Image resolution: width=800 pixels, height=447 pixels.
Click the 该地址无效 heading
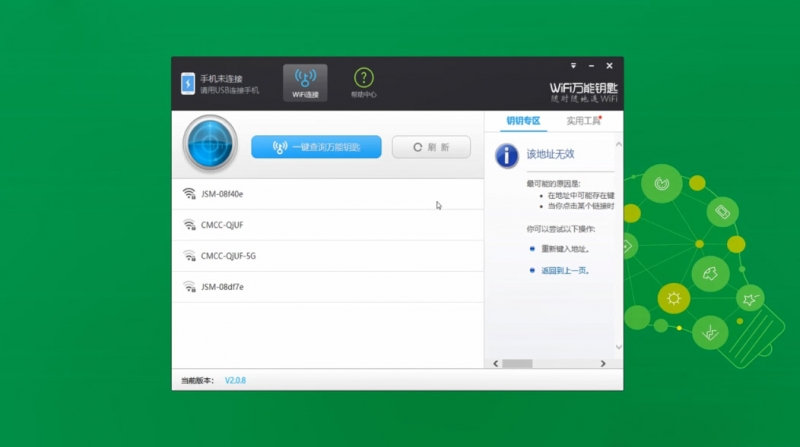coord(551,154)
